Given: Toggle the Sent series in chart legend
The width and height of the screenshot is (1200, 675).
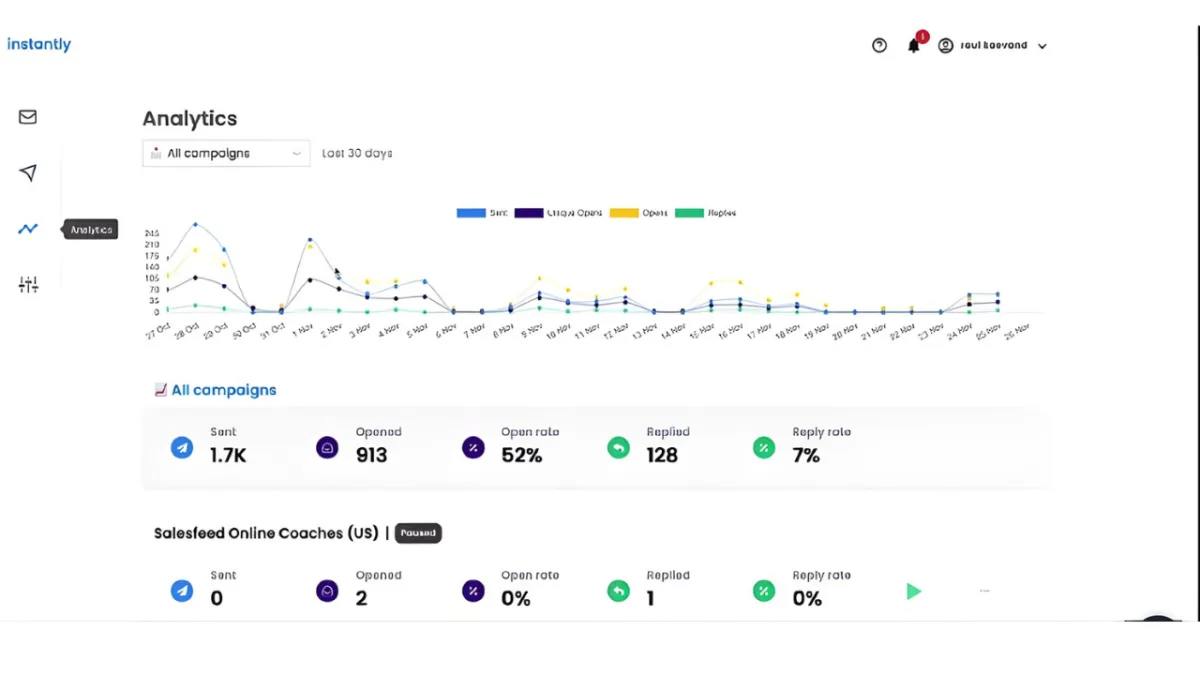Looking at the screenshot, I should click(x=482, y=213).
